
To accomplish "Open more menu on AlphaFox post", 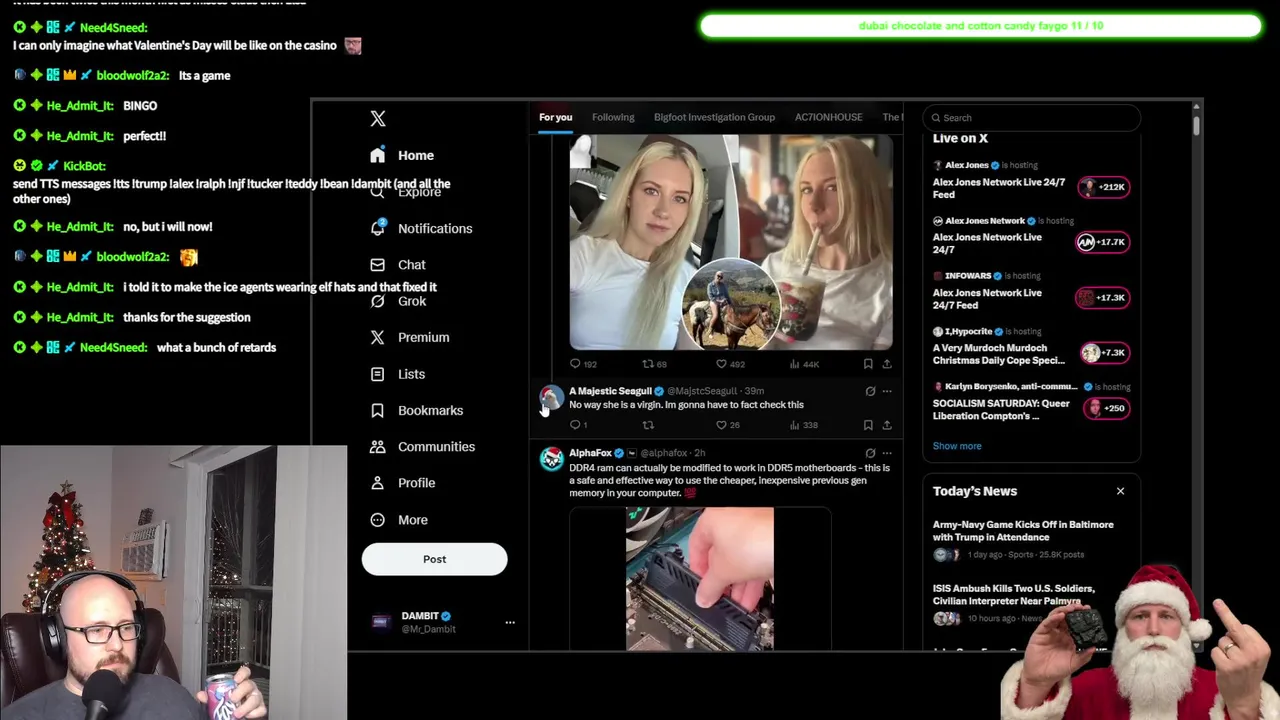I will click(x=887, y=453).
